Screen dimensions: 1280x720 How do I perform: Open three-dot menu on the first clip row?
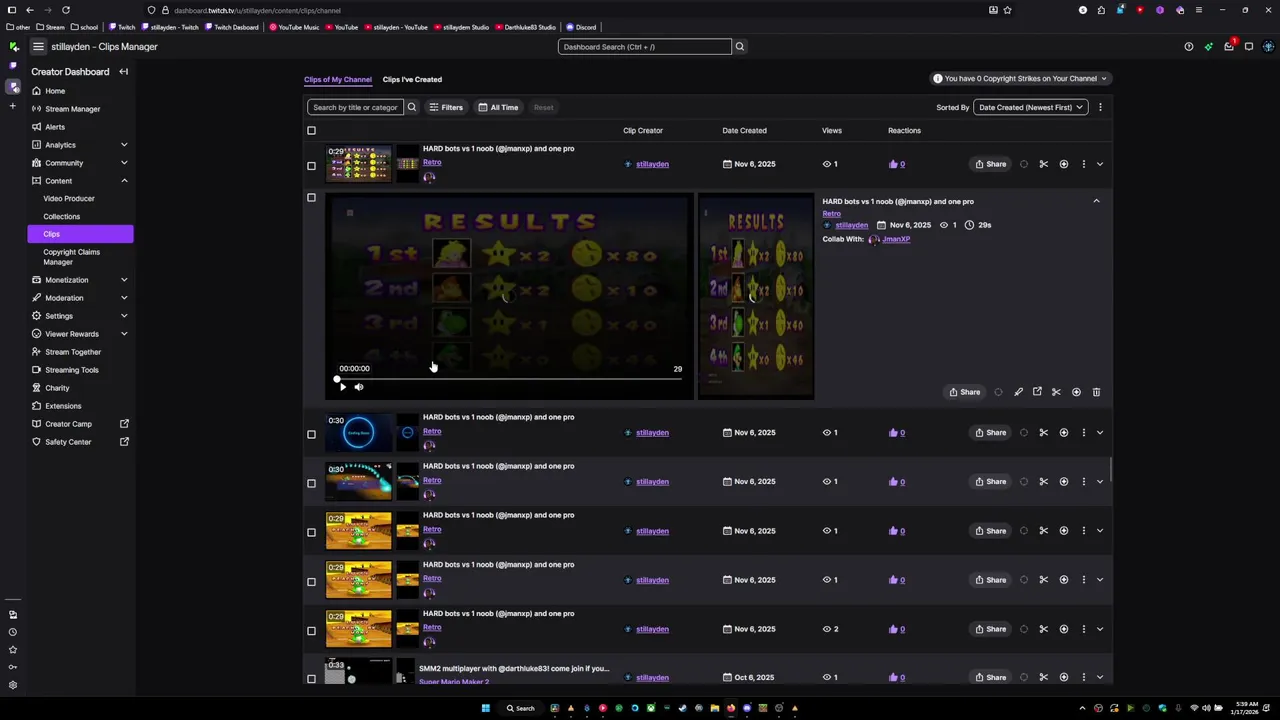(x=1083, y=164)
